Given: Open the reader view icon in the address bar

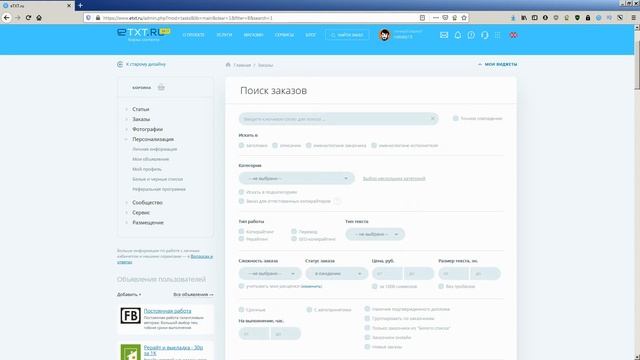Looking at the screenshot, I should click(x=422, y=18).
